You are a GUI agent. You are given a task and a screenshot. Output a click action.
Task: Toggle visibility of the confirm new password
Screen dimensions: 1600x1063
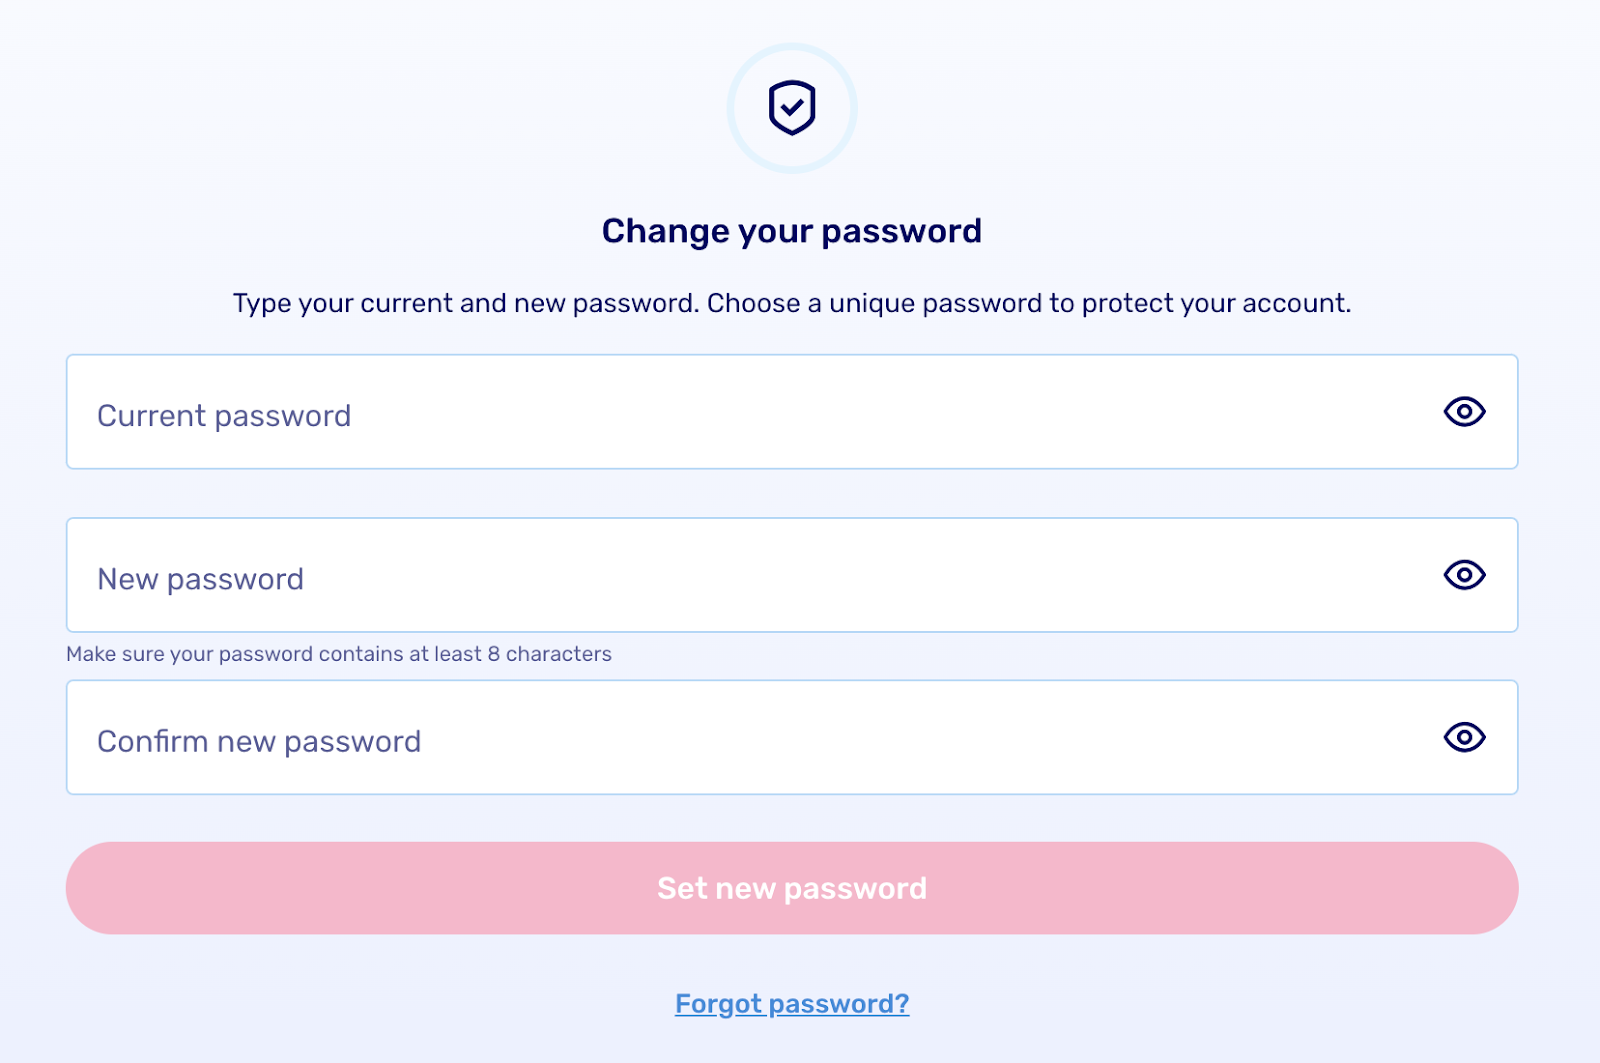point(1464,737)
